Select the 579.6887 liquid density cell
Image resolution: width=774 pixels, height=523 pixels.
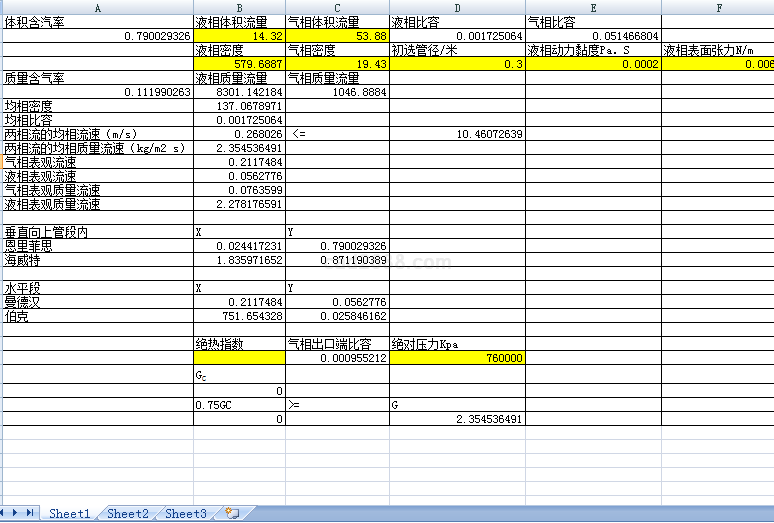pyautogui.click(x=239, y=63)
